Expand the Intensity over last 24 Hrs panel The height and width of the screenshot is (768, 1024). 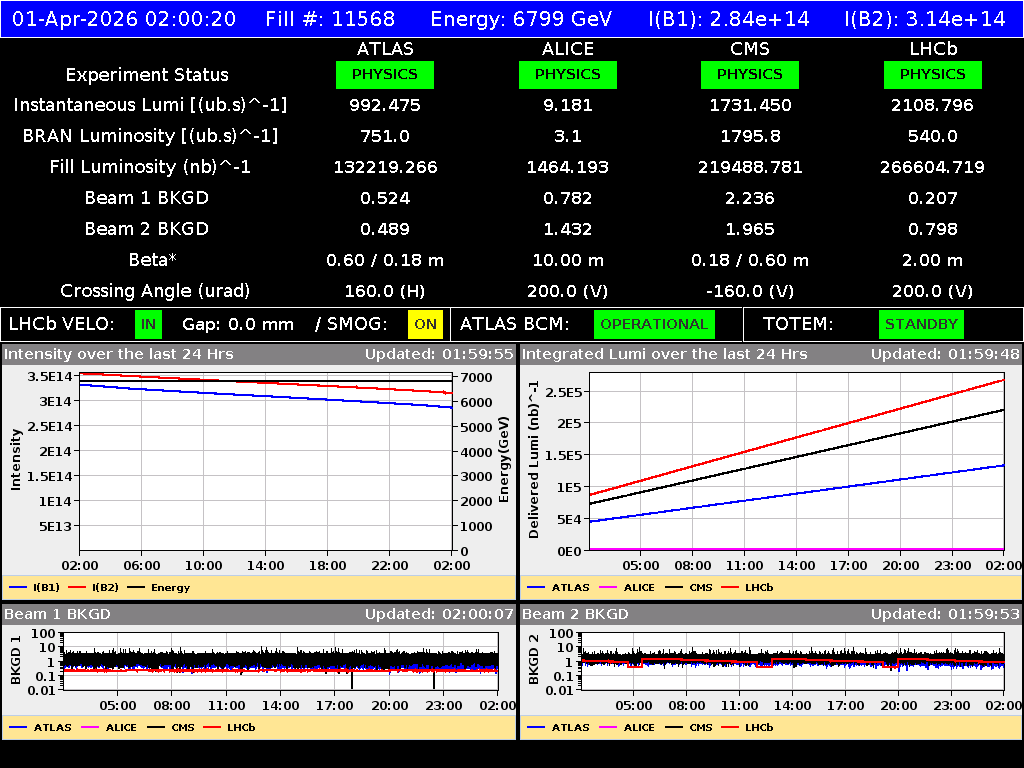[120, 354]
